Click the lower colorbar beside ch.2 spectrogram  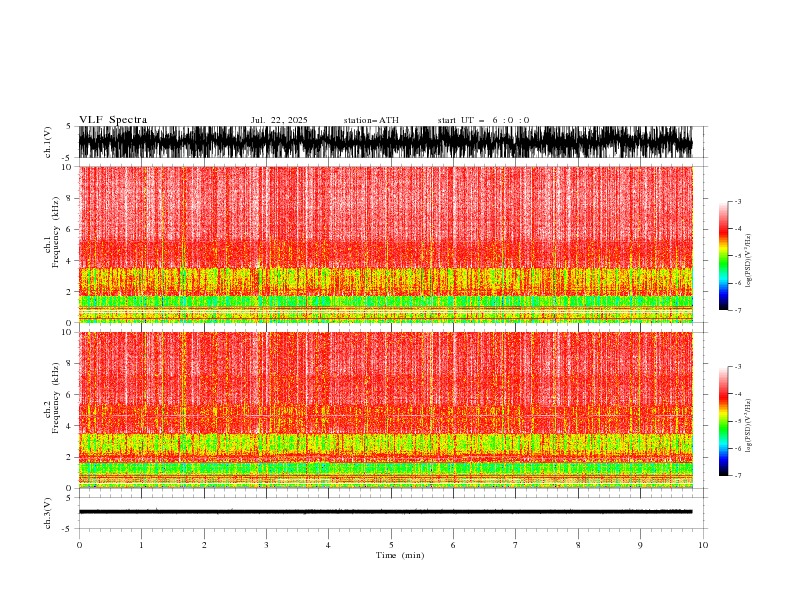(723, 421)
